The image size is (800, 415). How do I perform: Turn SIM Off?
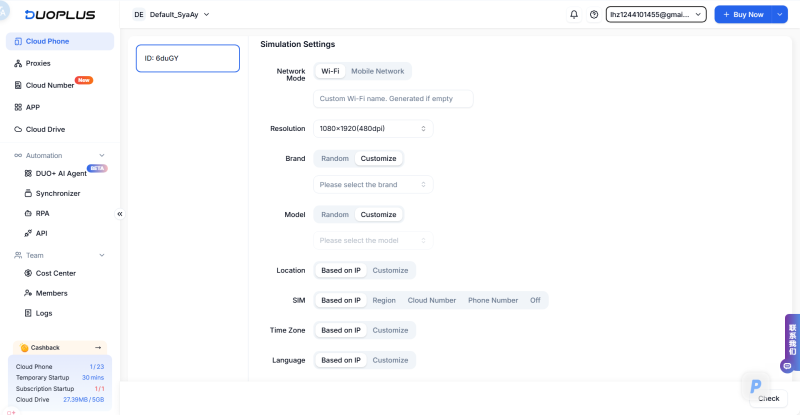pos(535,301)
